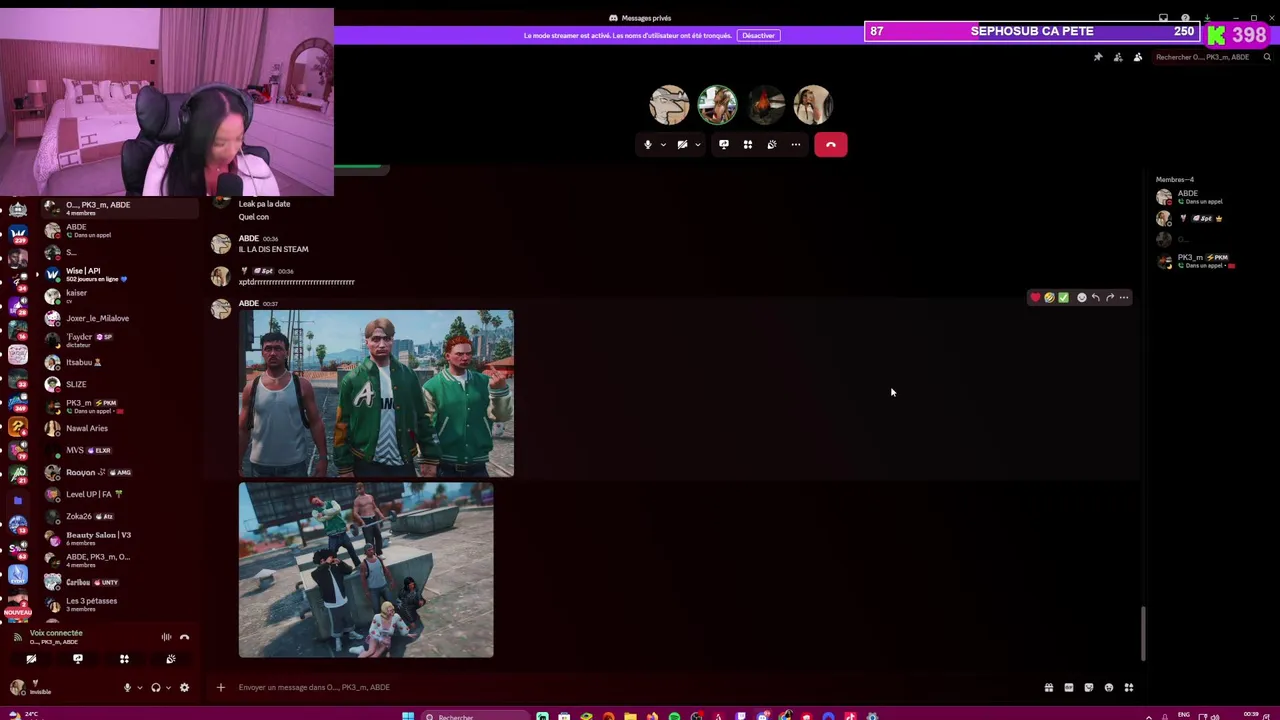Select ABDE in members list
Image resolution: width=1280 pixels, height=720 pixels.
pos(1210,197)
